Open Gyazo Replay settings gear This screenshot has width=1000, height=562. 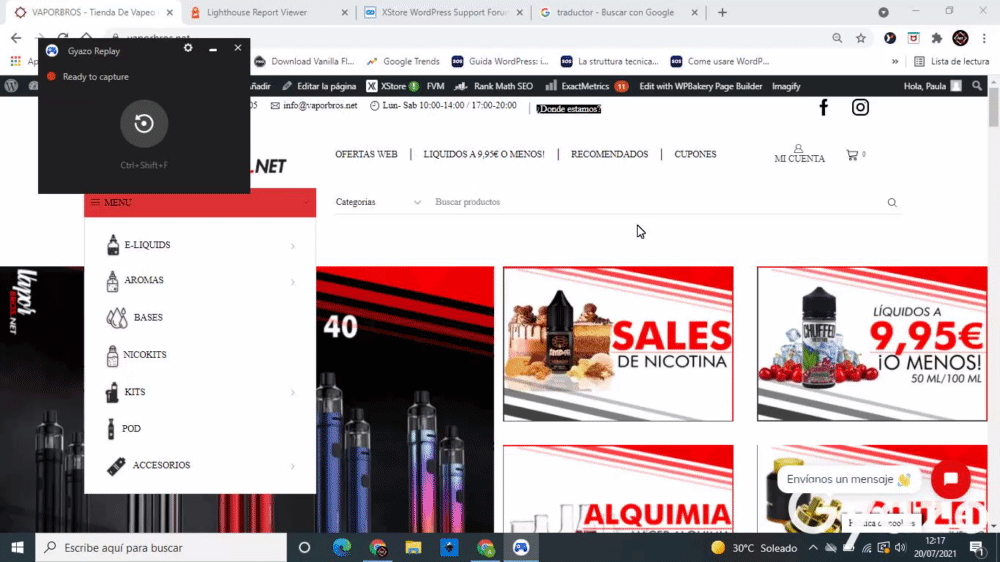[188, 48]
